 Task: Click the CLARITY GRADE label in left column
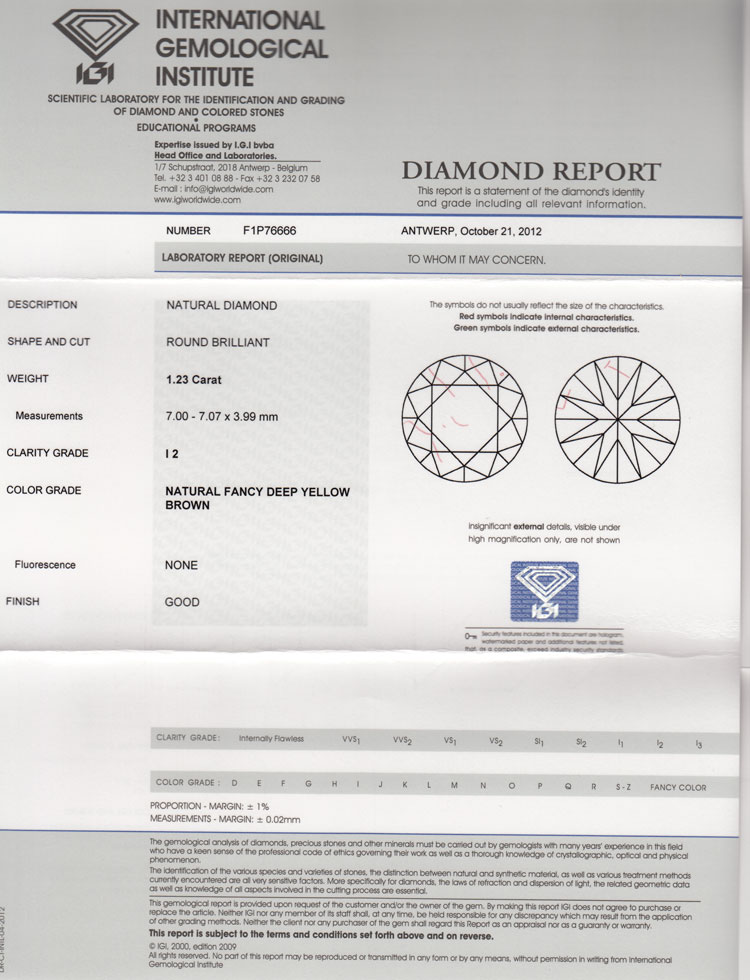(47, 452)
